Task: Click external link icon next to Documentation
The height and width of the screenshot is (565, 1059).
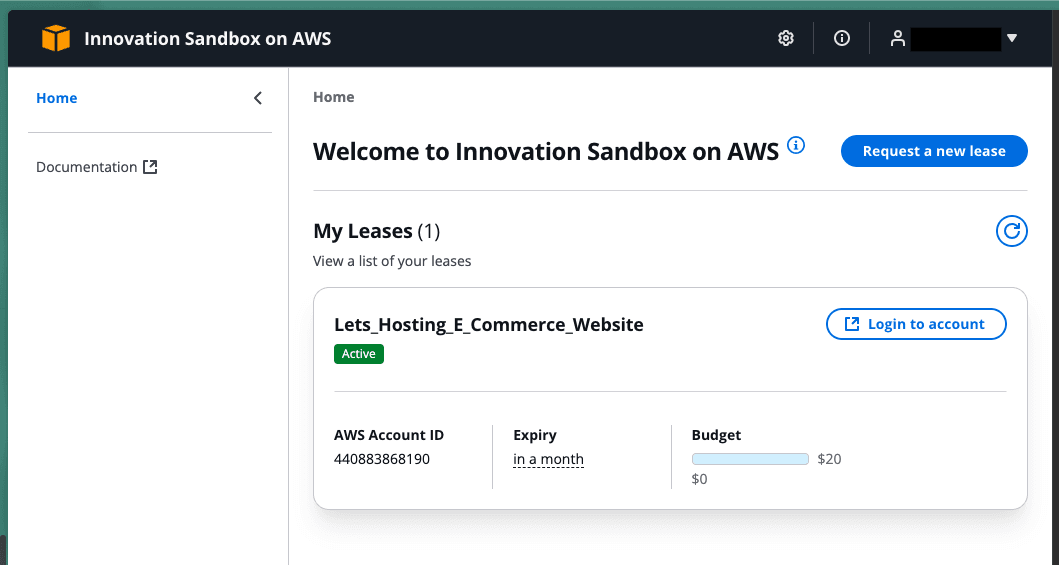Action: click(150, 167)
